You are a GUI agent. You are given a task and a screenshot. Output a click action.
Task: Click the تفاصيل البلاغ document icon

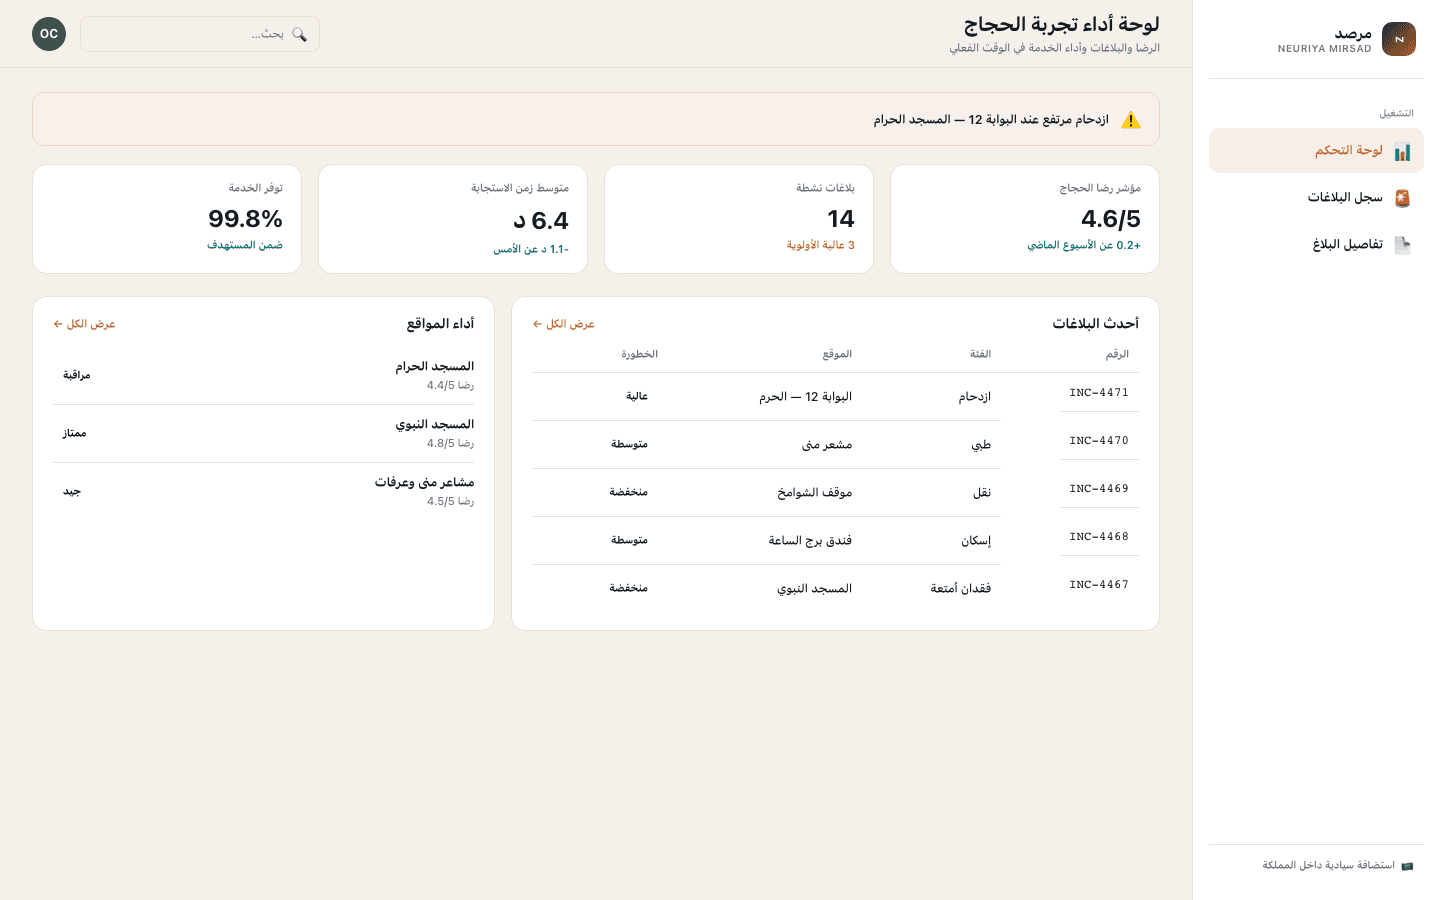[x=1402, y=245]
